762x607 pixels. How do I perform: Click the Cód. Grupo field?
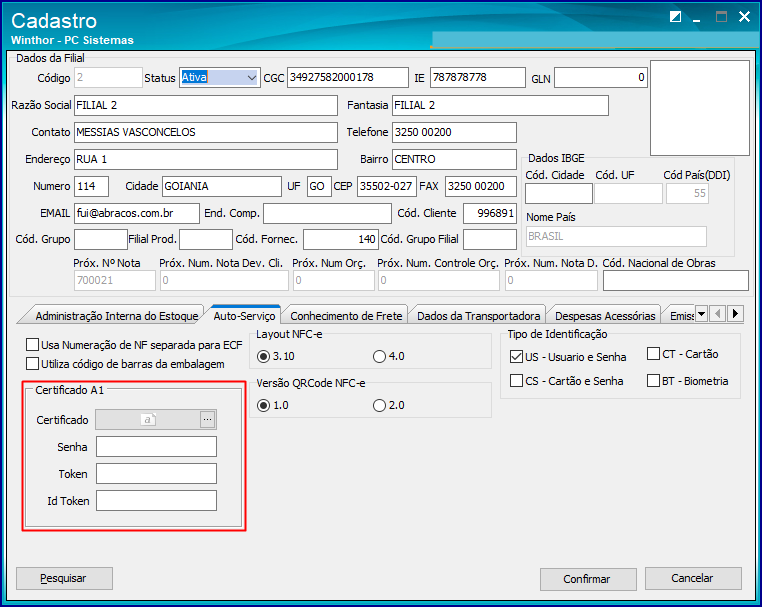click(x=101, y=240)
